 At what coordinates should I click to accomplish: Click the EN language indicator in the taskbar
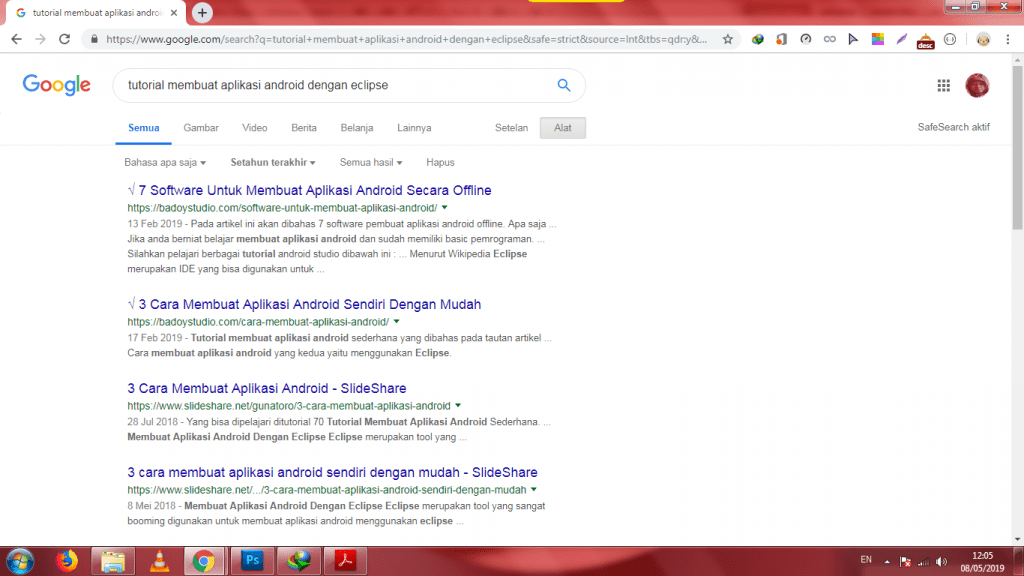point(866,560)
